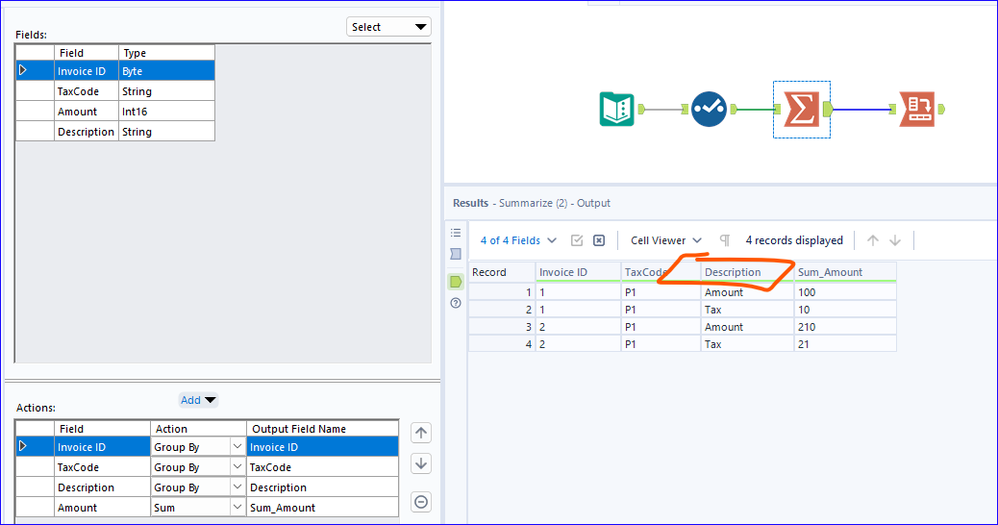998x525 pixels.
Task: Click the Sum_Amount cell with value 210
Action: point(845,326)
